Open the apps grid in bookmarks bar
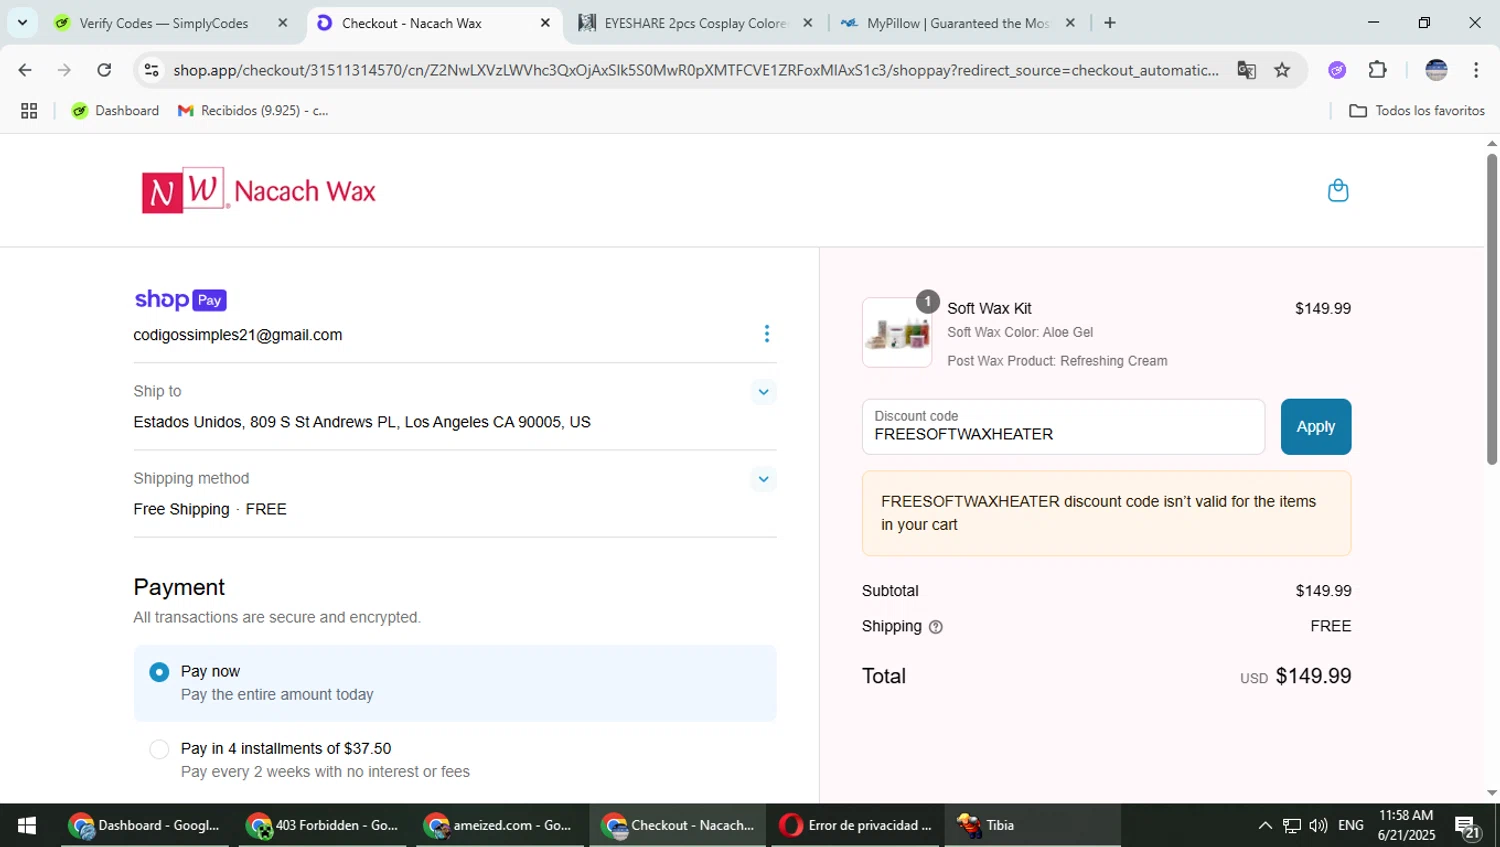This screenshot has width=1500, height=847. pyautogui.click(x=29, y=111)
